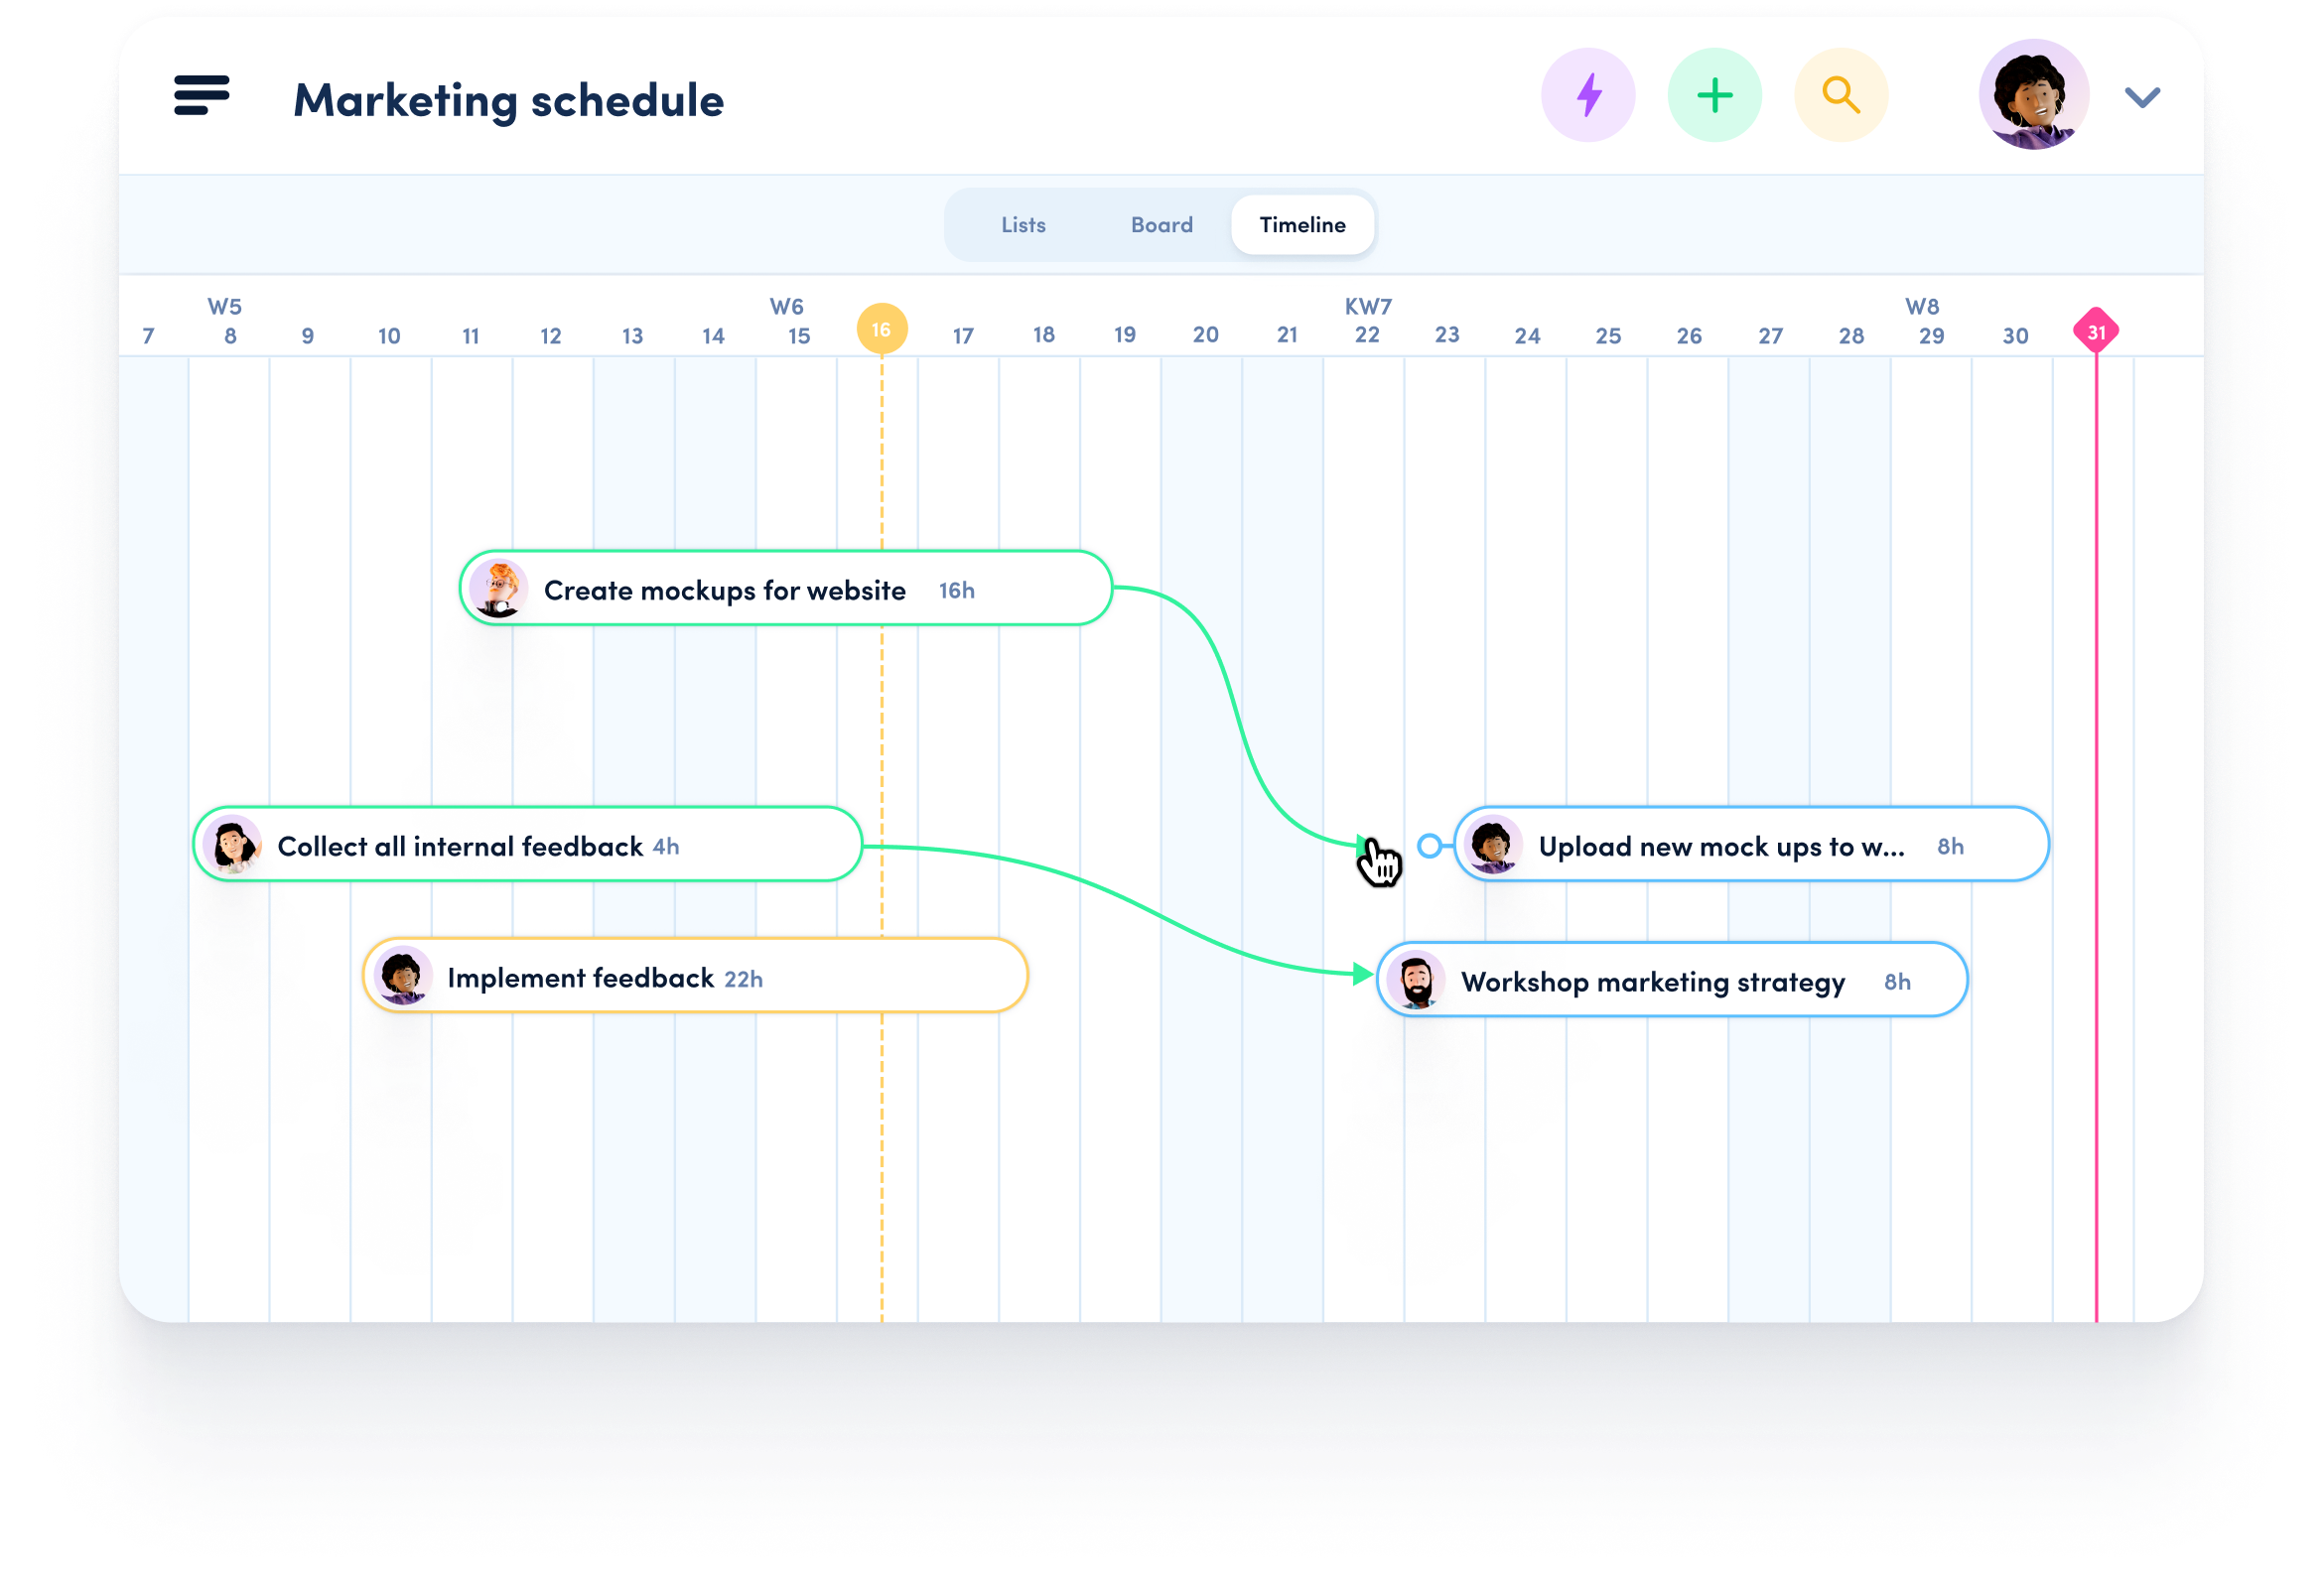This screenshot has height=1591, width=2324.
Task: Click assignee avatar on Collect feedback task
Action: coord(232,845)
